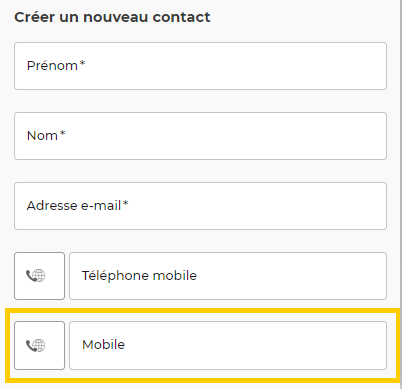Click the Mobile placeholder text

103,345
